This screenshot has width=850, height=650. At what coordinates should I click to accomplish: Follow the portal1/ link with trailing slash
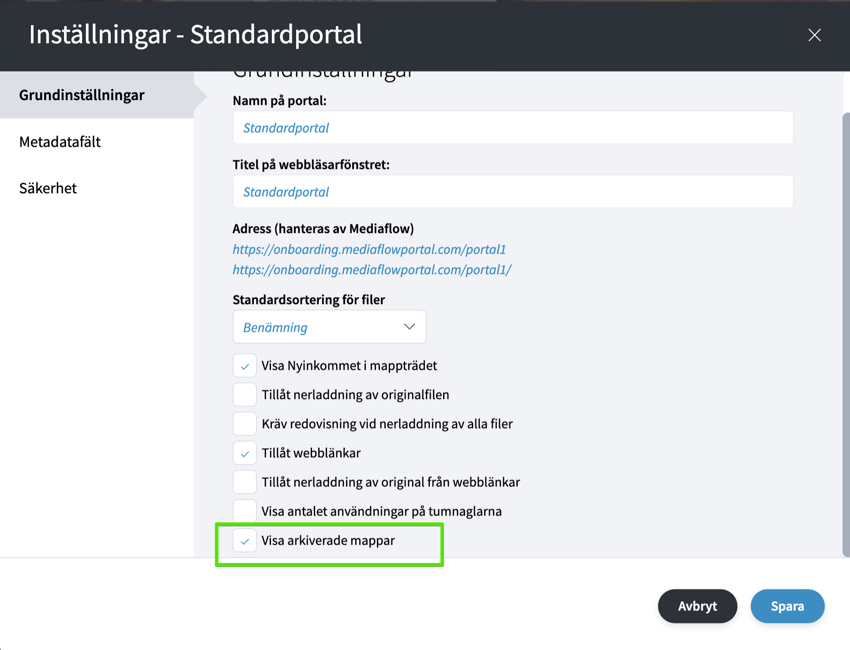tap(372, 270)
